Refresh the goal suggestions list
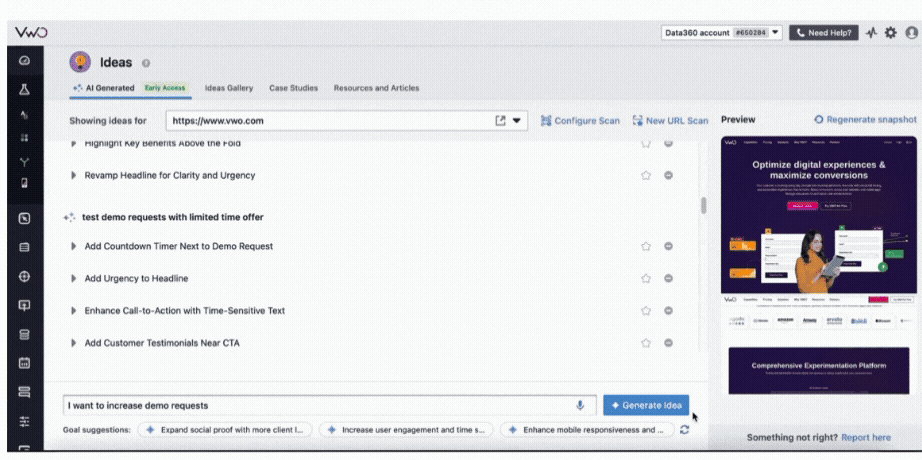 pos(684,429)
